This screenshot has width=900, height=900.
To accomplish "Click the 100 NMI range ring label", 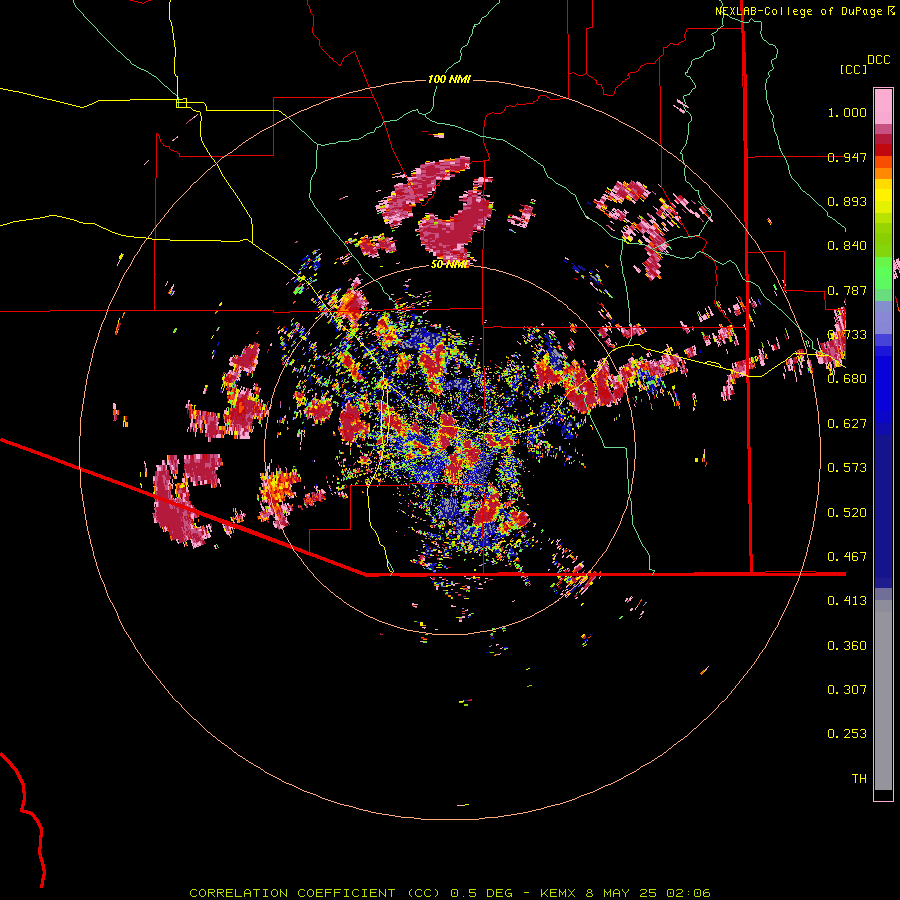I will pyautogui.click(x=449, y=79).
